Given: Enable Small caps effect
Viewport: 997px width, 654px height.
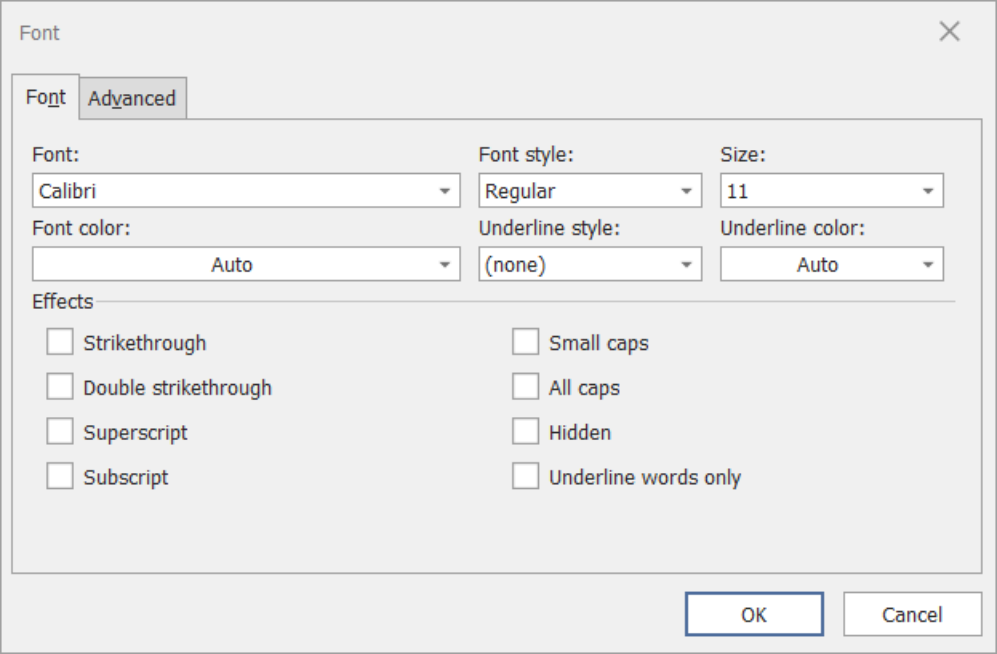Looking at the screenshot, I should pos(526,343).
